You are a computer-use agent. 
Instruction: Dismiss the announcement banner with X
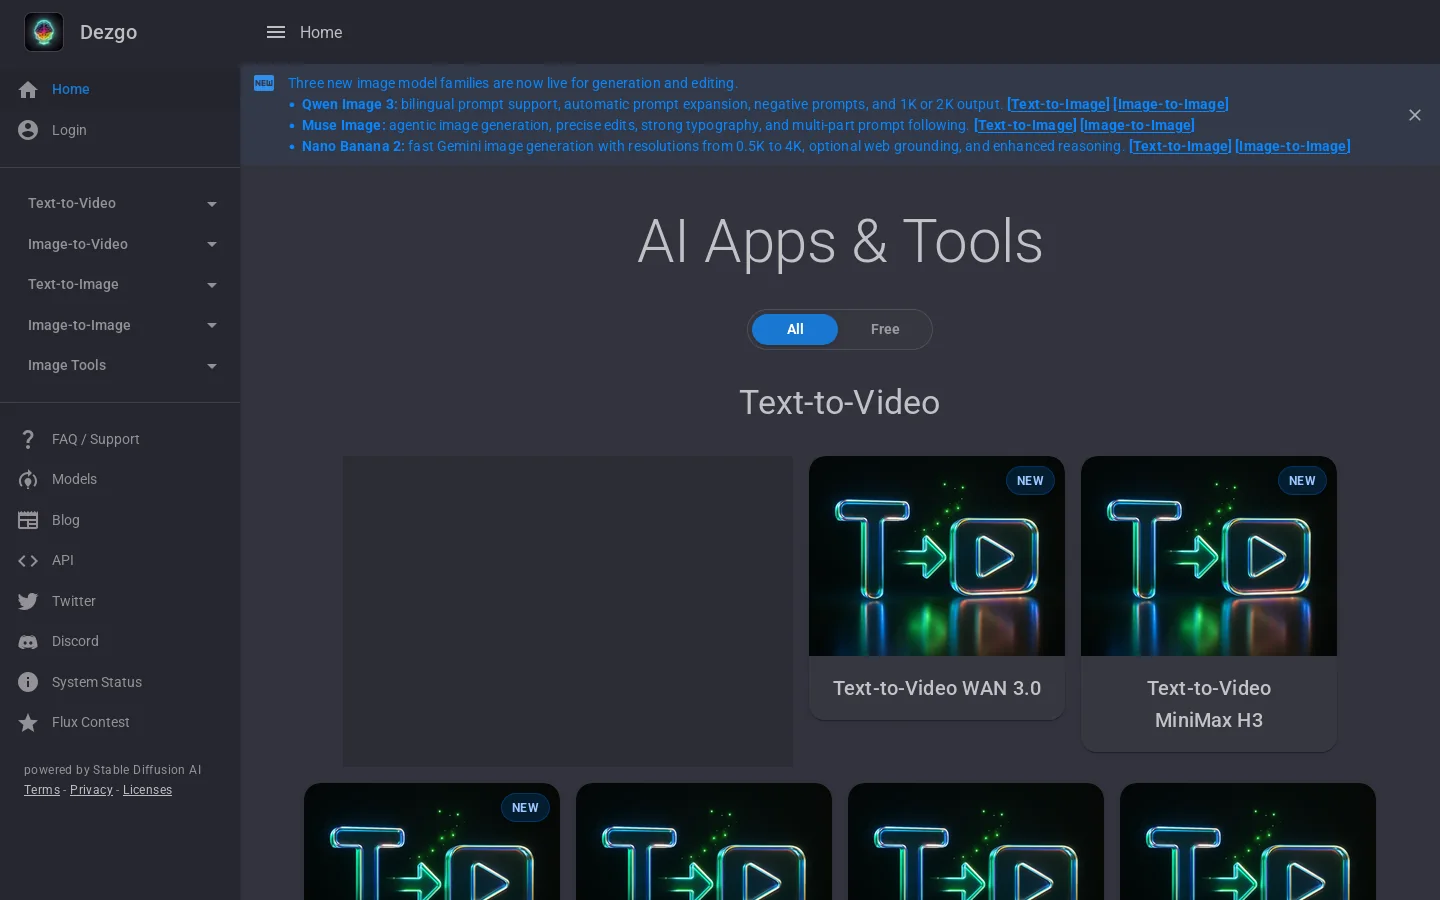click(x=1415, y=115)
